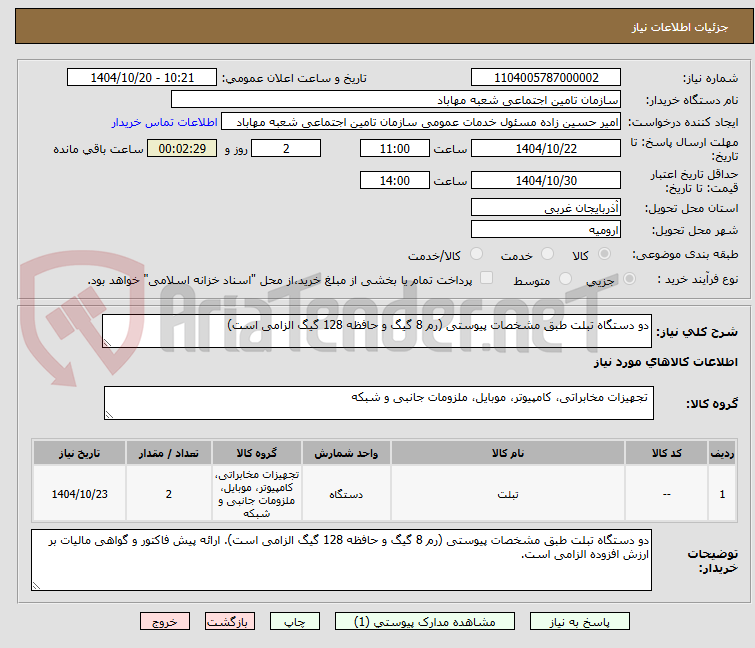This screenshot has height=648, width=755.
Task: Click the شماره نیاز field 1104005787000002
Action: point(546,78)
